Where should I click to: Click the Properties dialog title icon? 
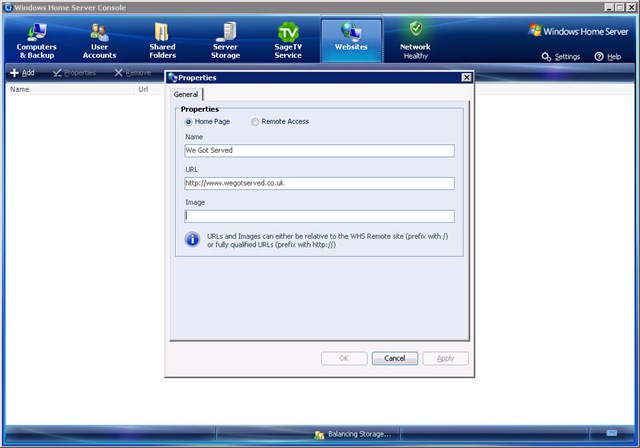pyautogui.click(x=172, y=78)
